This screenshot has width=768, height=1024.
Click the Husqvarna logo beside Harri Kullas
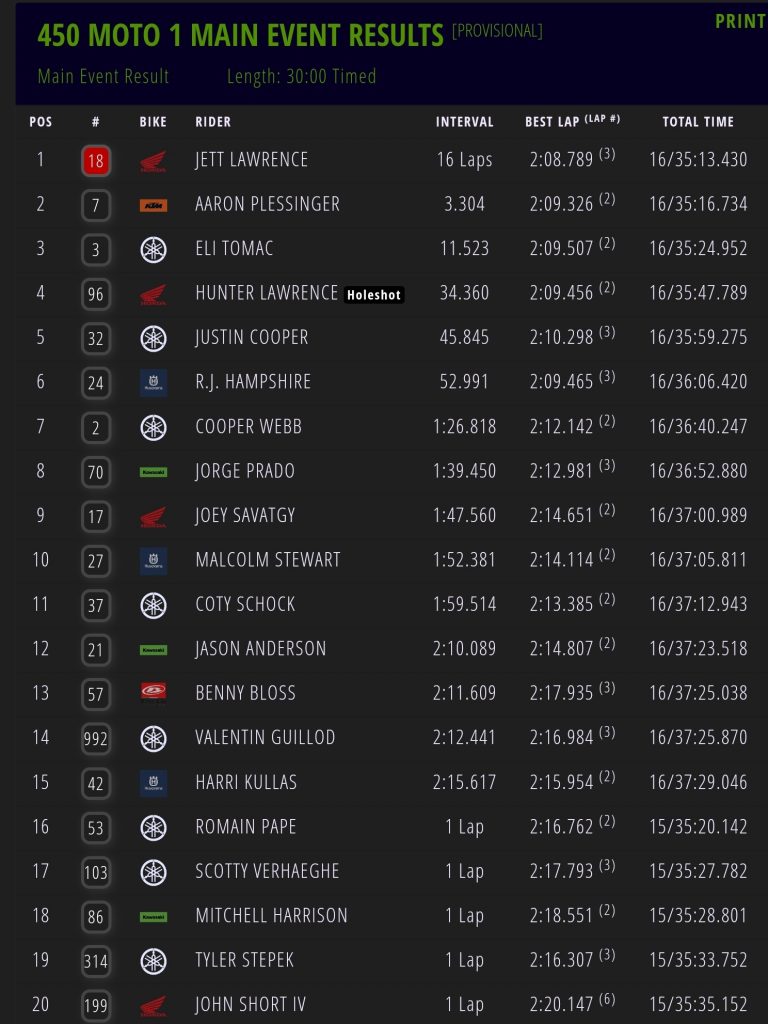click(x=153, y=781)
